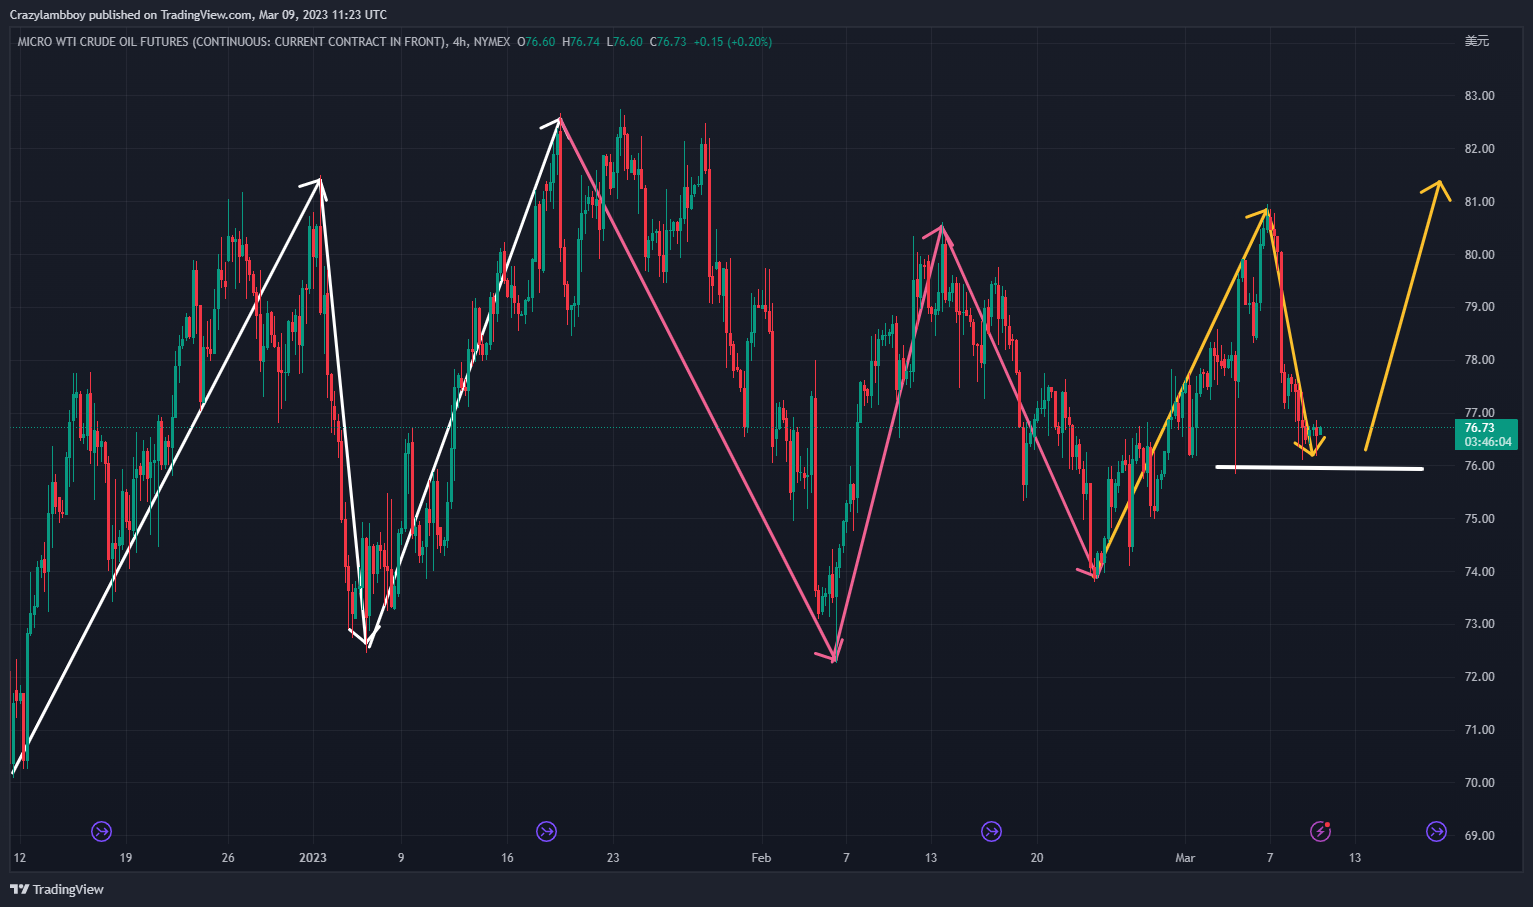Click the TradingView wordmark text
The height and width of the screenshot is (907, 1533).
[68, 889]
